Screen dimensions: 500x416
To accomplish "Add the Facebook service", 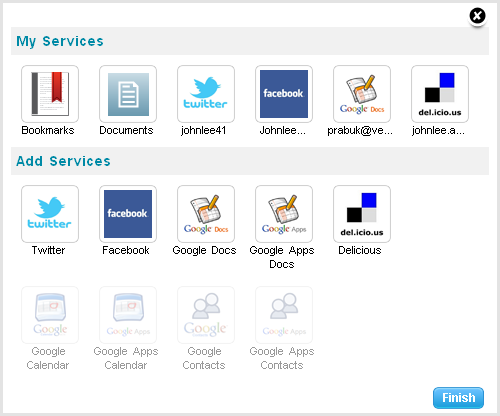I will (128, 214).
